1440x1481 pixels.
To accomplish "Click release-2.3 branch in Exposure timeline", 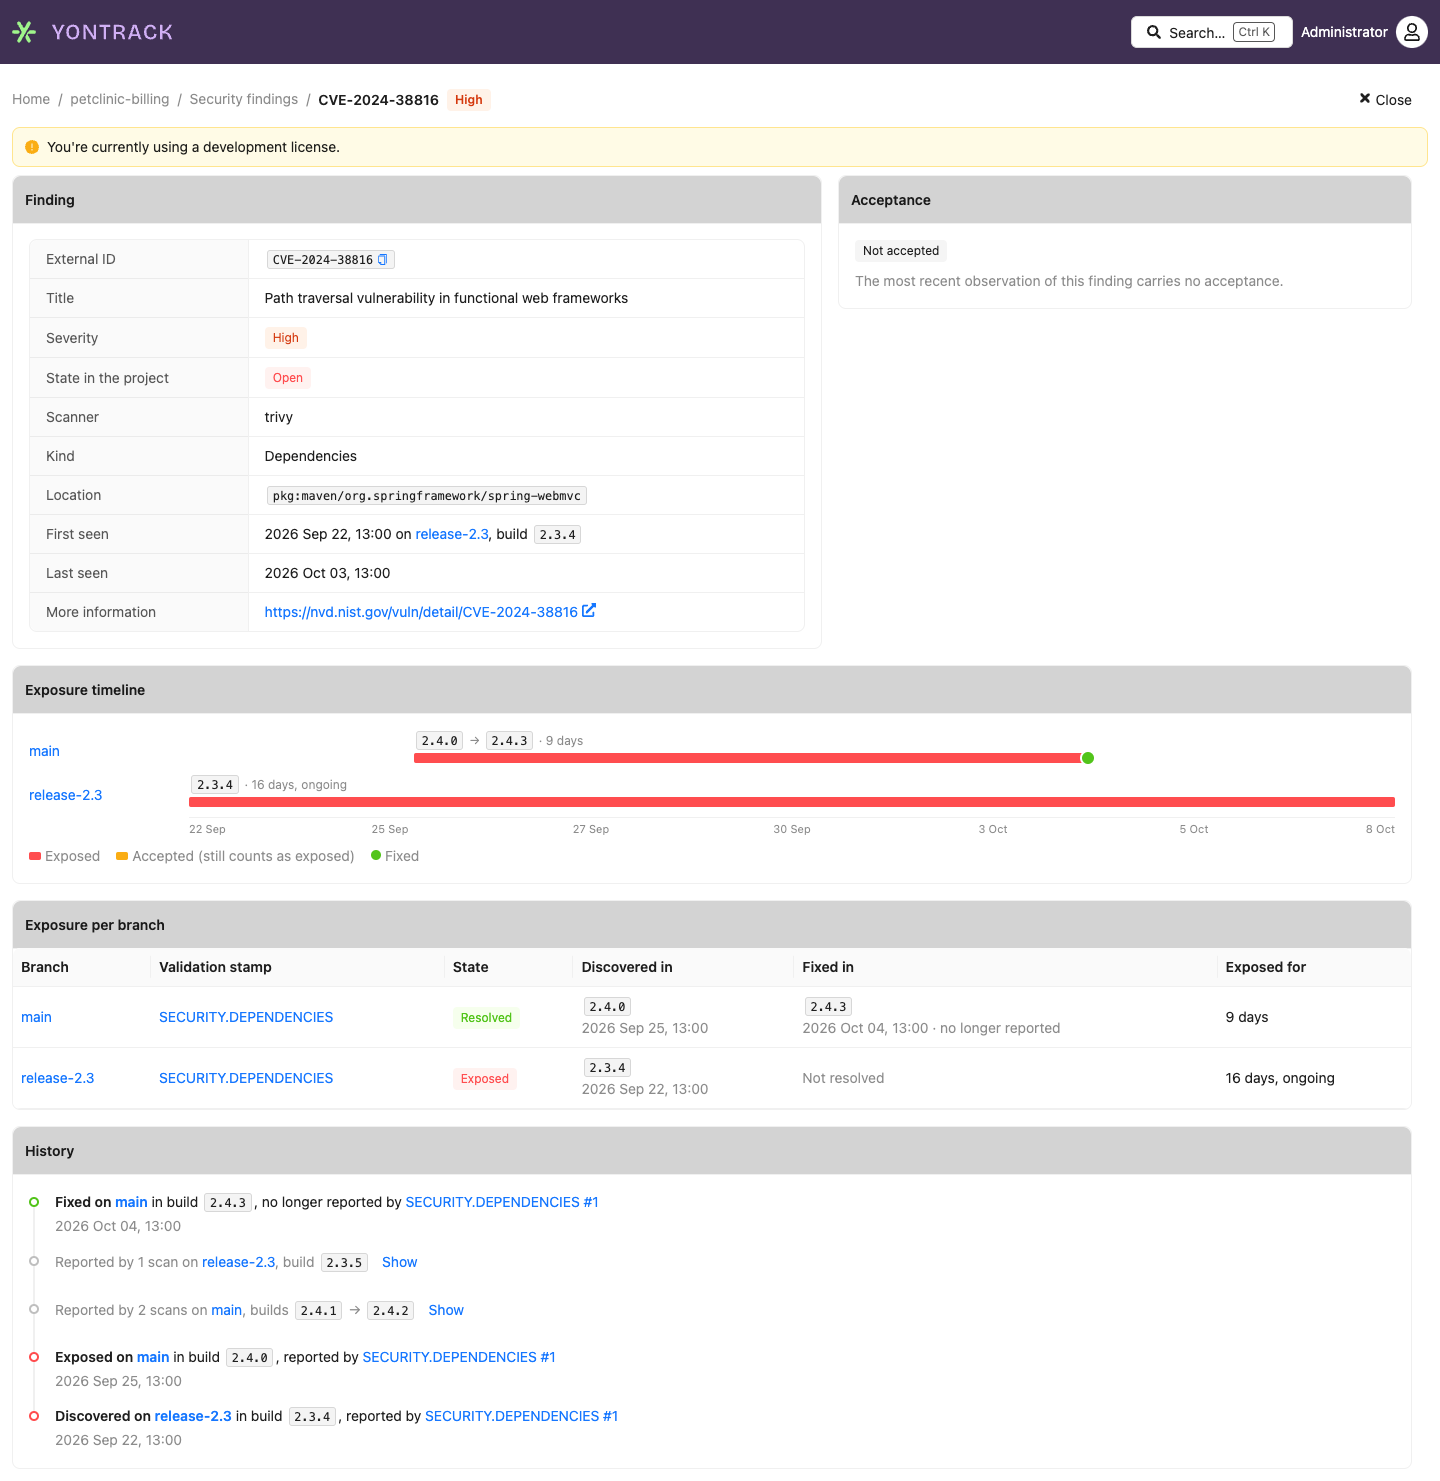I will 66,795.
